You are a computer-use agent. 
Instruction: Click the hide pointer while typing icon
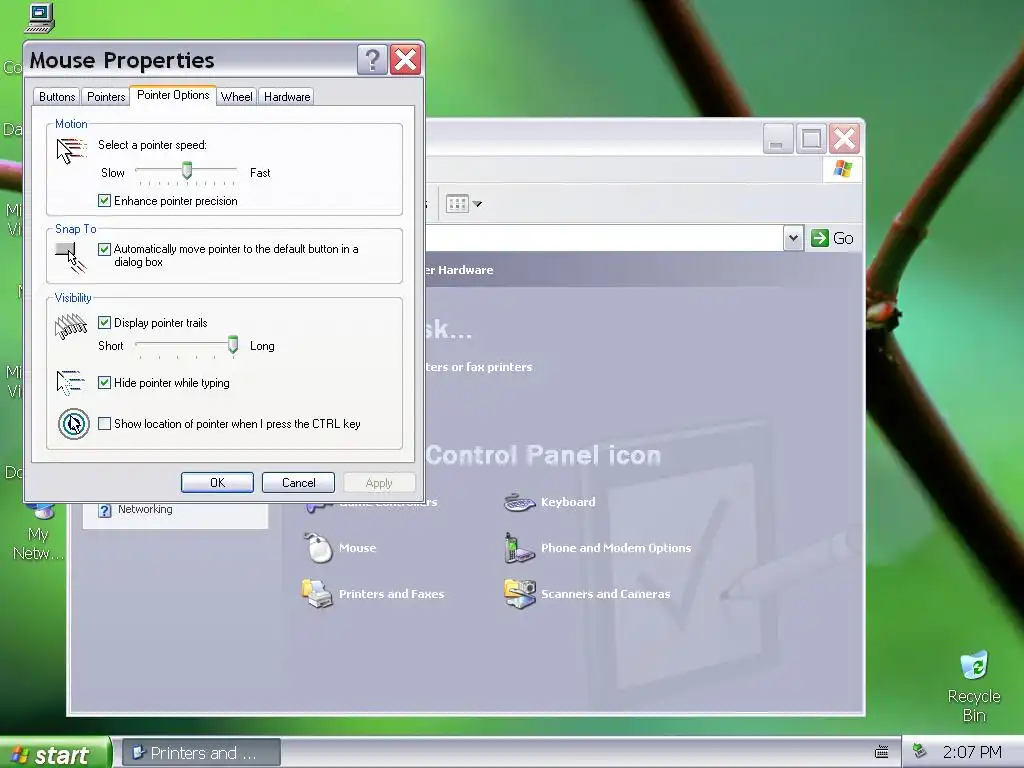(x=71, y=383)
